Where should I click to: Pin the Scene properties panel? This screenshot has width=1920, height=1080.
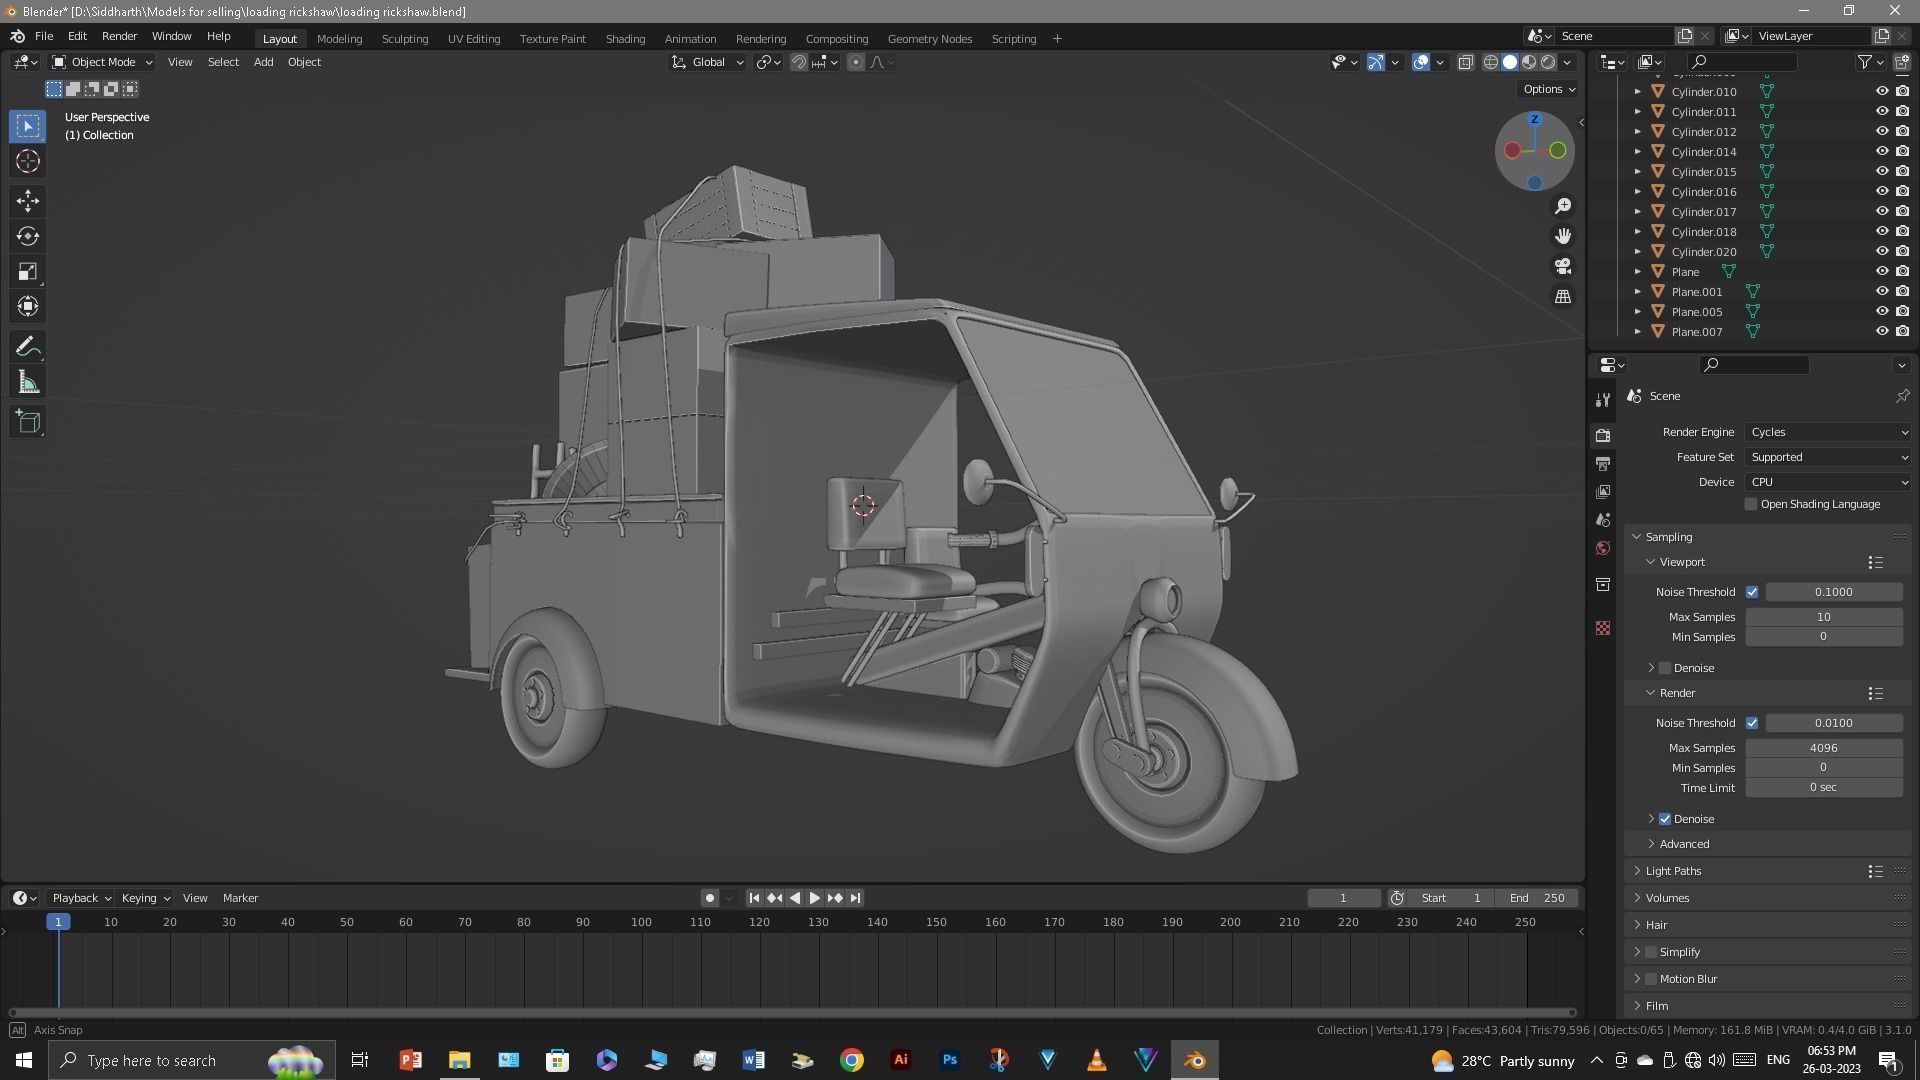[x=1902, y=396]
